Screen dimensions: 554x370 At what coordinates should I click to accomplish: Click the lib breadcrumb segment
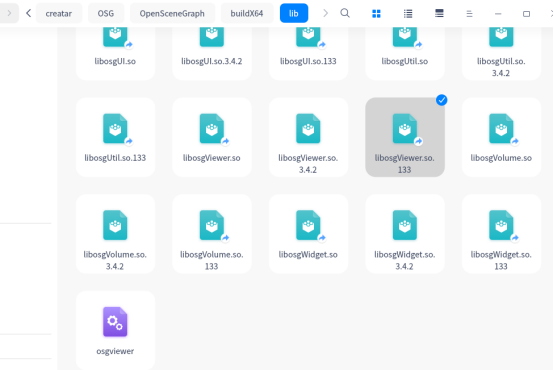pyautogui.click(x=294, y=13)
